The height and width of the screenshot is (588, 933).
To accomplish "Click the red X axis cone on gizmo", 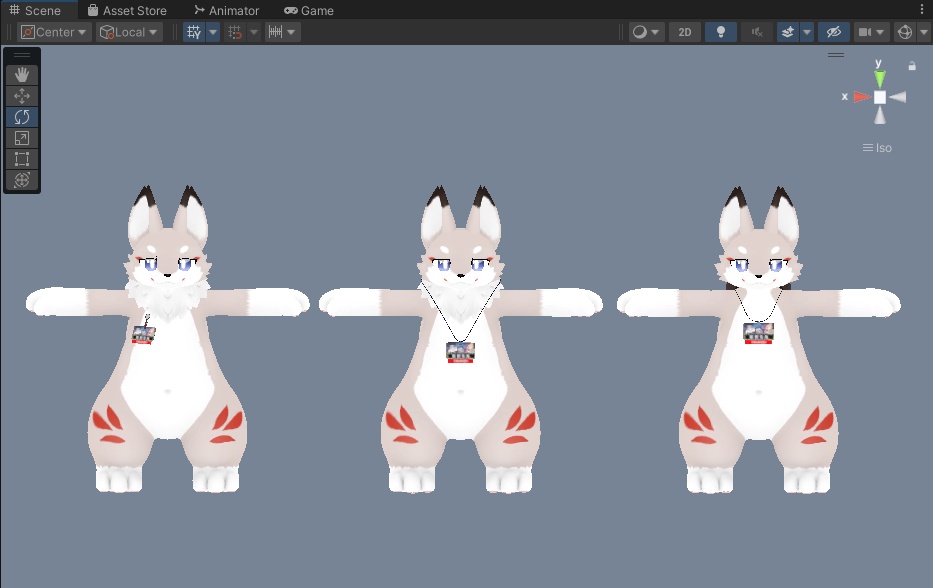I will click(862, 96).
